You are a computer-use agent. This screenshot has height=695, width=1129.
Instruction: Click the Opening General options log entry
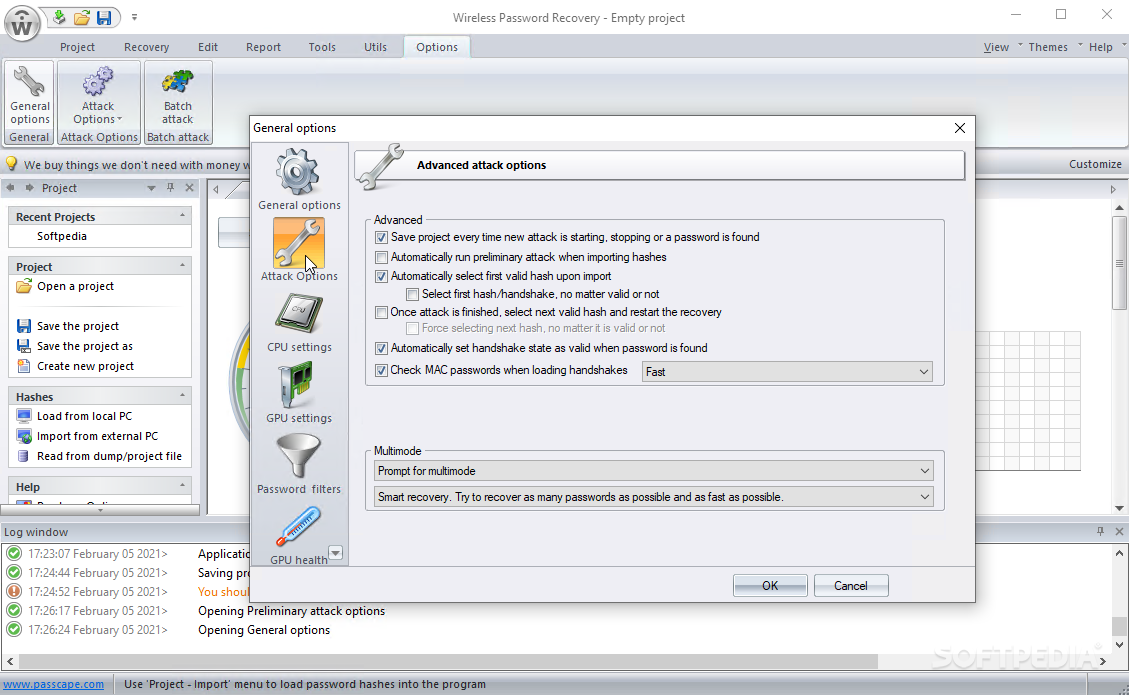pos(264,629)
